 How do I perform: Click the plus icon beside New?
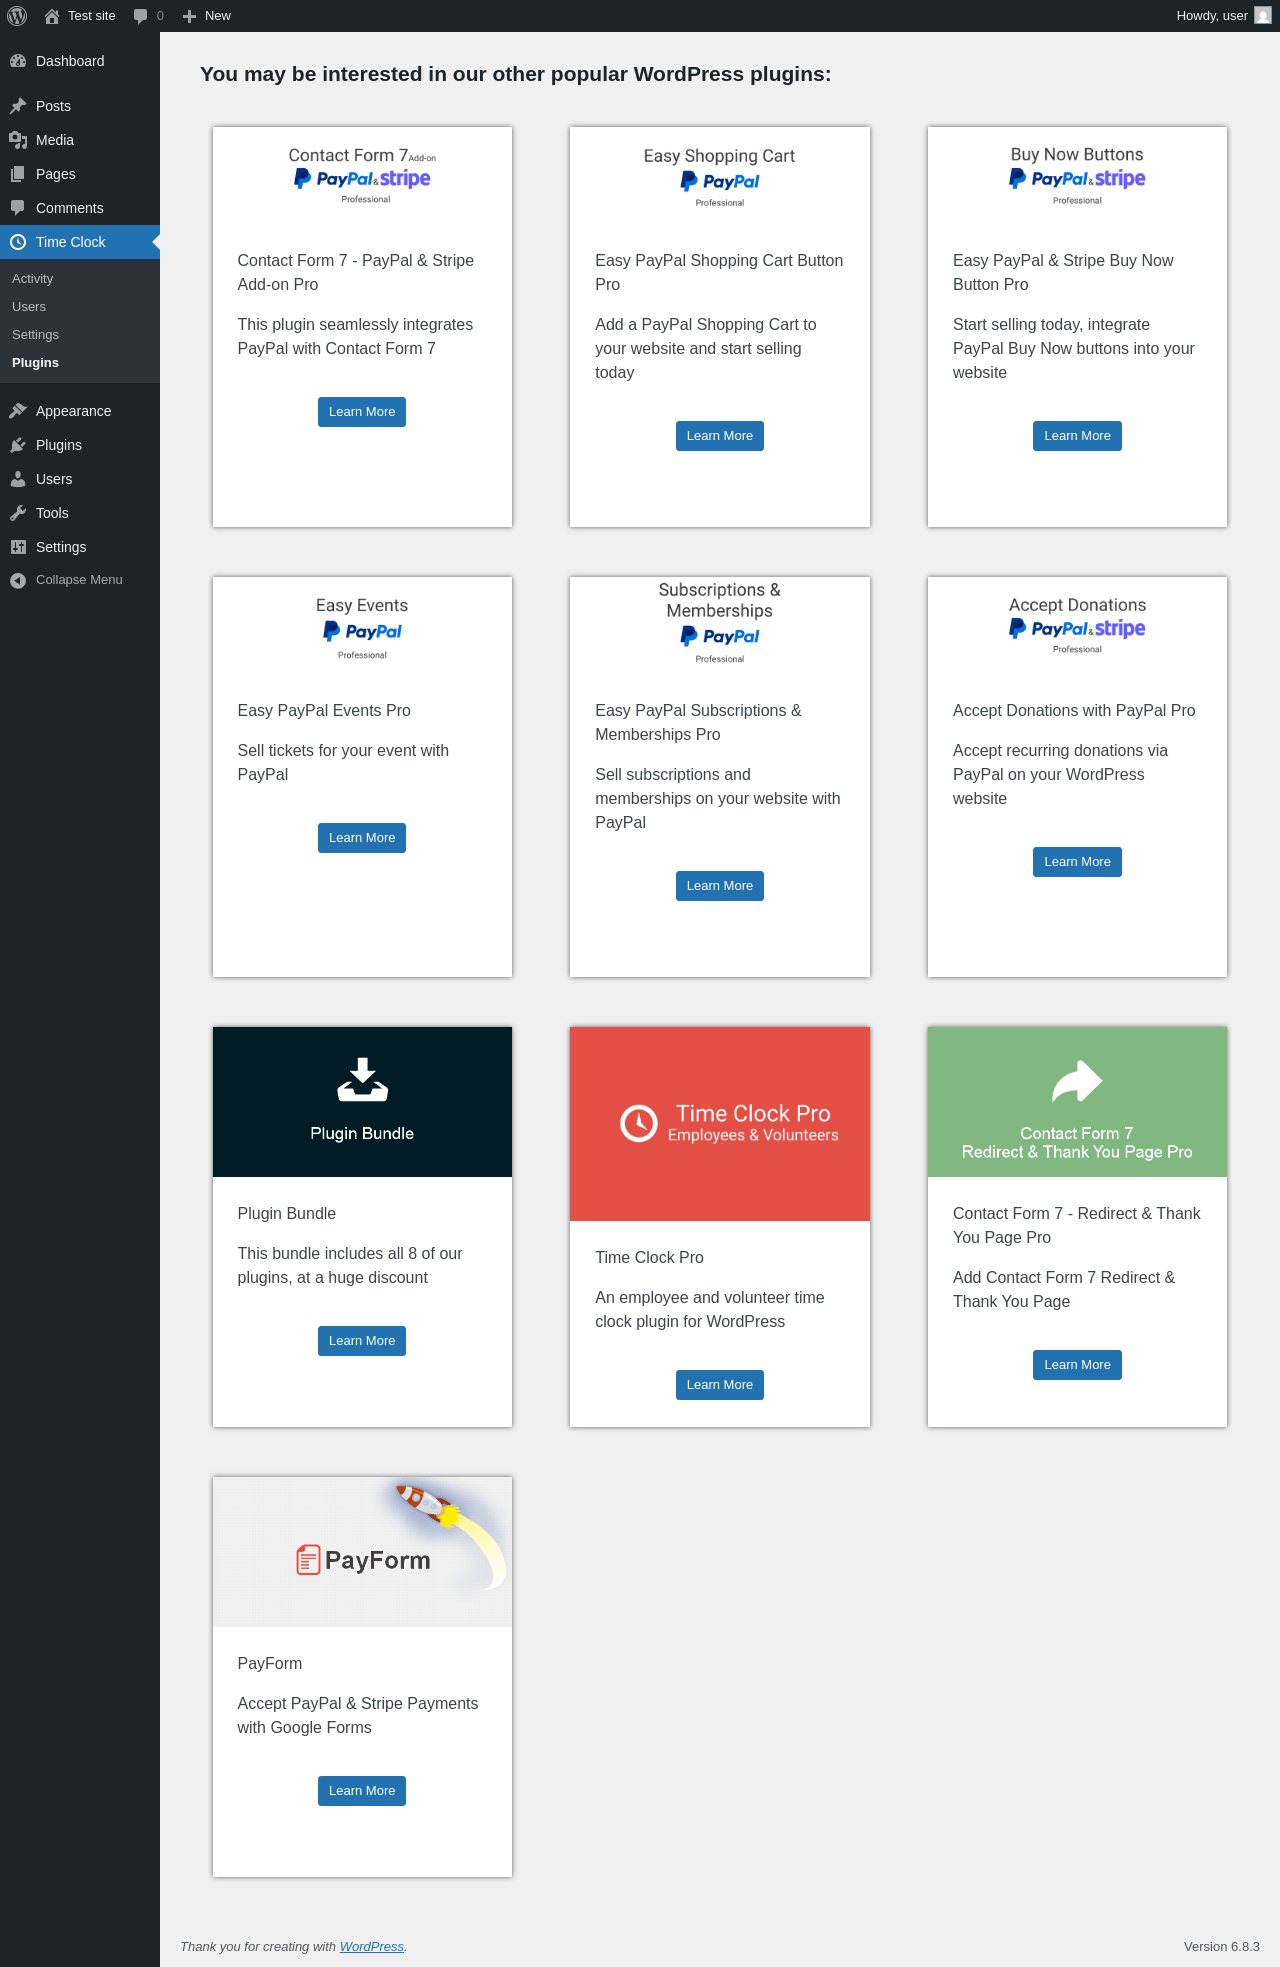point(189,16)
